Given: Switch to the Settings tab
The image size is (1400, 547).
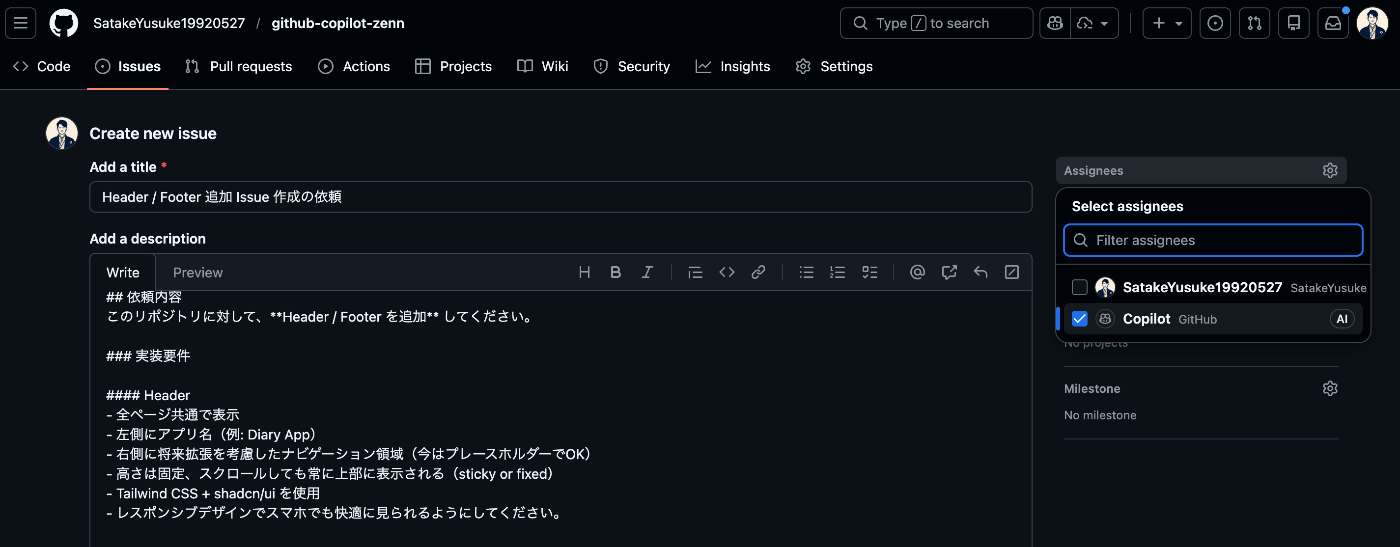Looking at the screenshot, I should point(834,66).
